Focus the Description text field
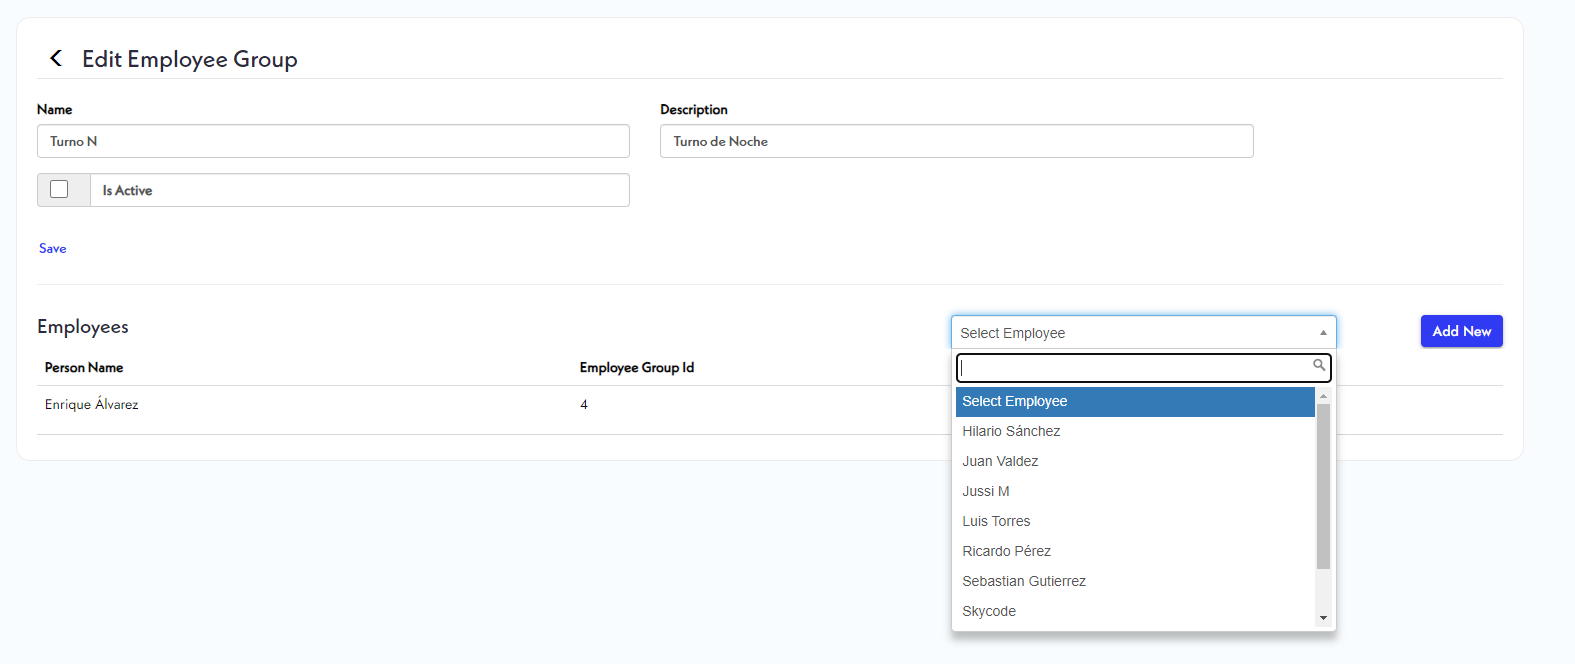 [956, 141]
